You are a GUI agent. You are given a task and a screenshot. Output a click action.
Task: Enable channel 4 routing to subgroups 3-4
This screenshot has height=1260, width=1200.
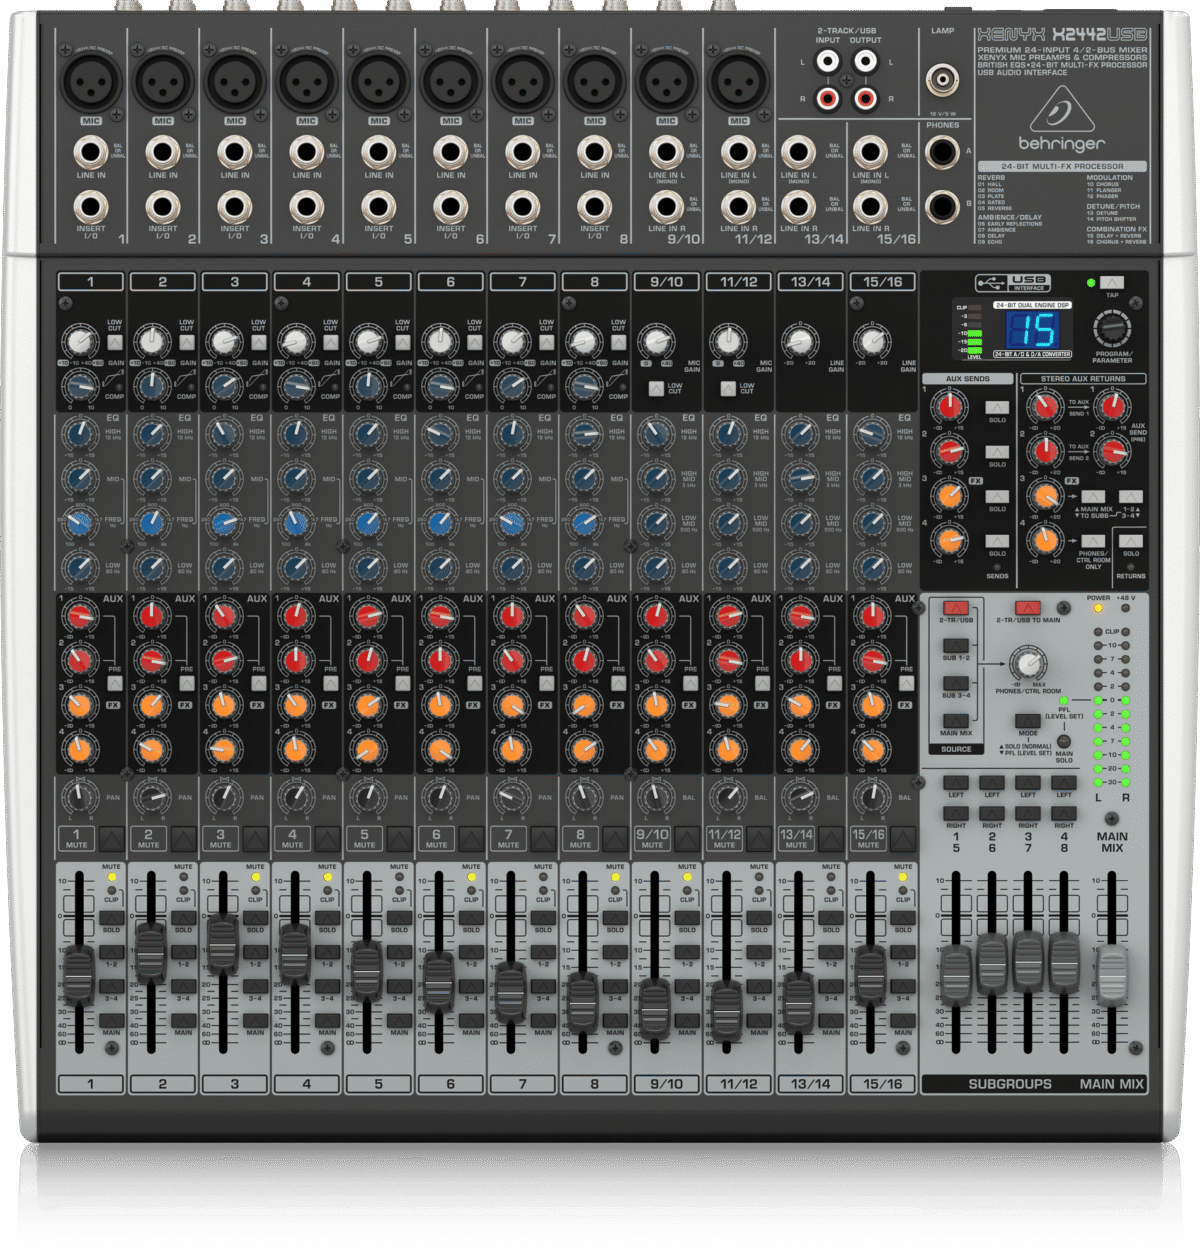pos(327,986)
